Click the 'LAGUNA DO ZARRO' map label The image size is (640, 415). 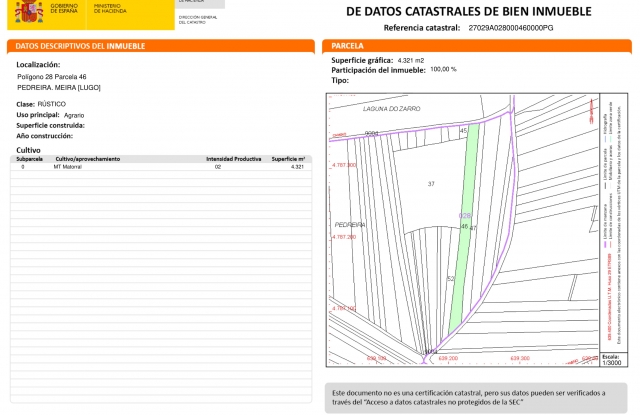pyautogui.click(x=391, y=109)
